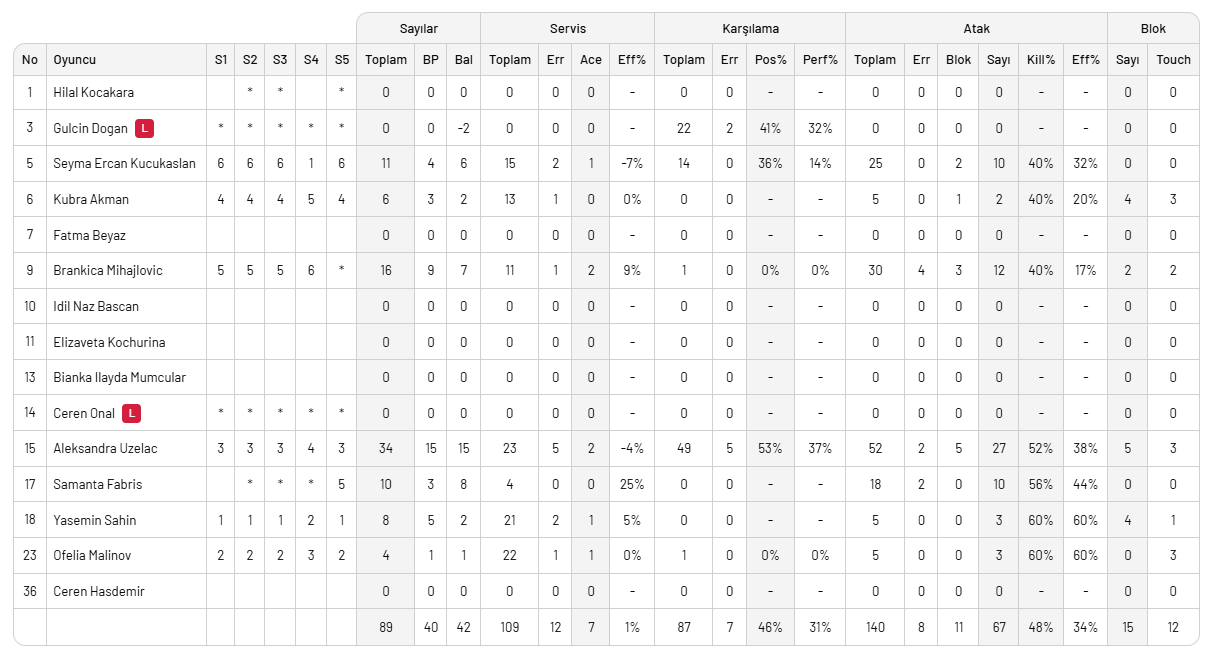
Task: Click the Atak group header
Action: coord(976,29)
